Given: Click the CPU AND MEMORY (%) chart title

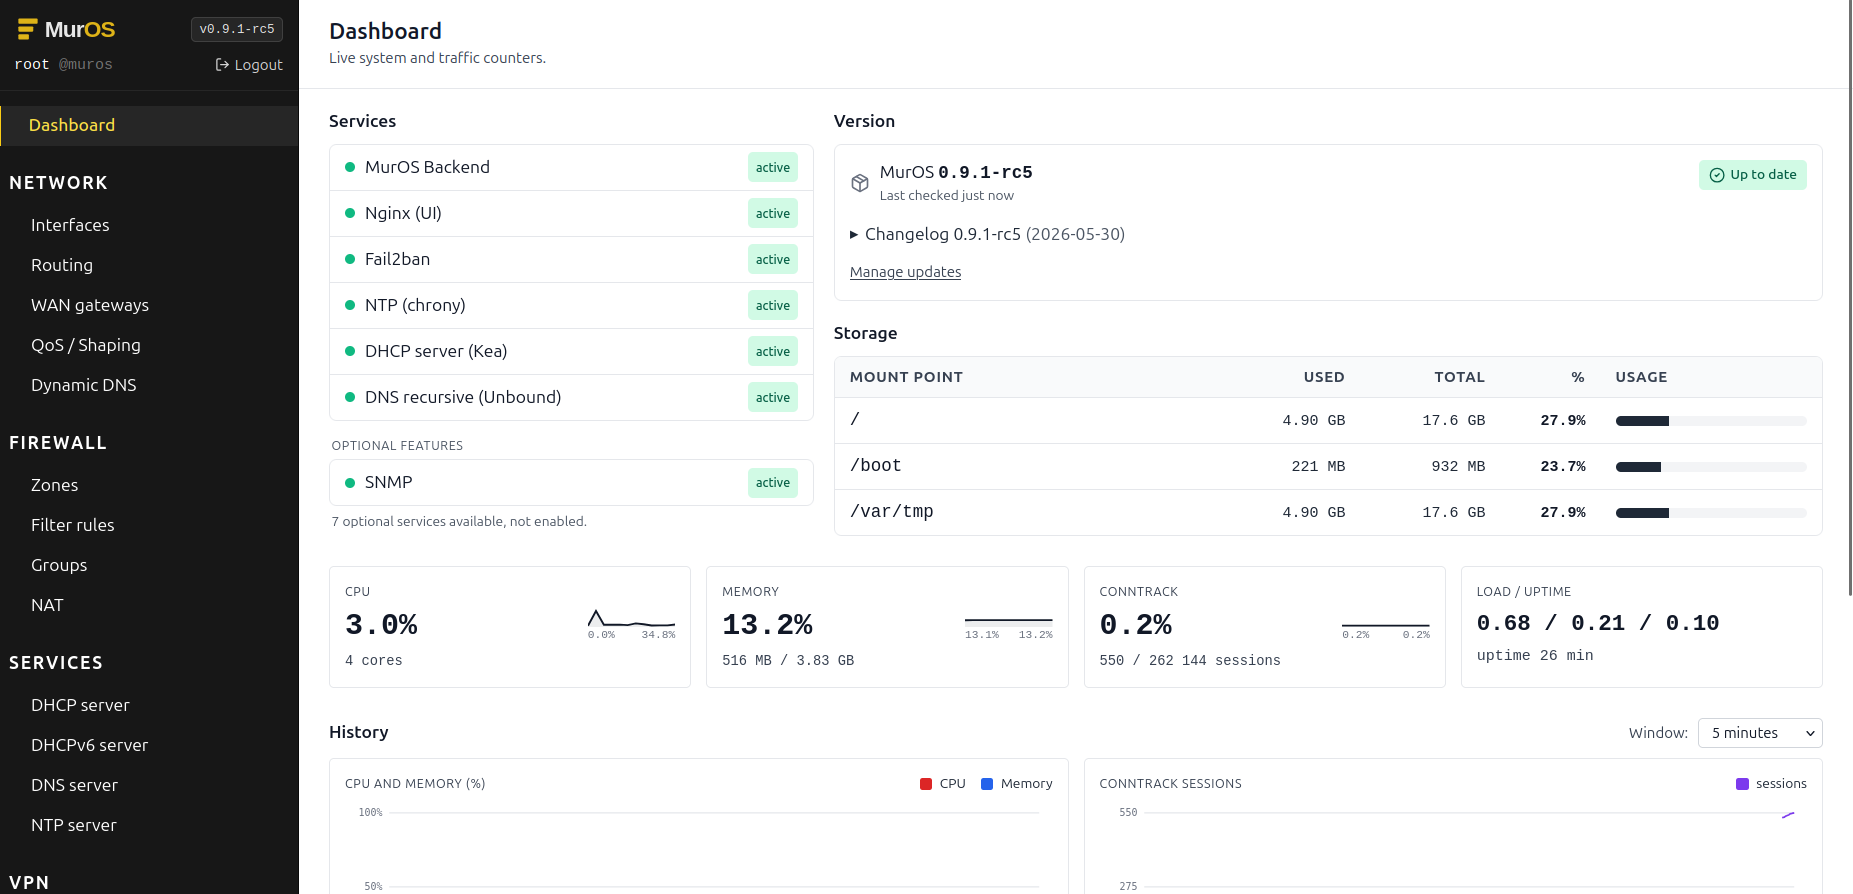Looking at the screenshot, I should pyautogui.click(x=415, y=784).
